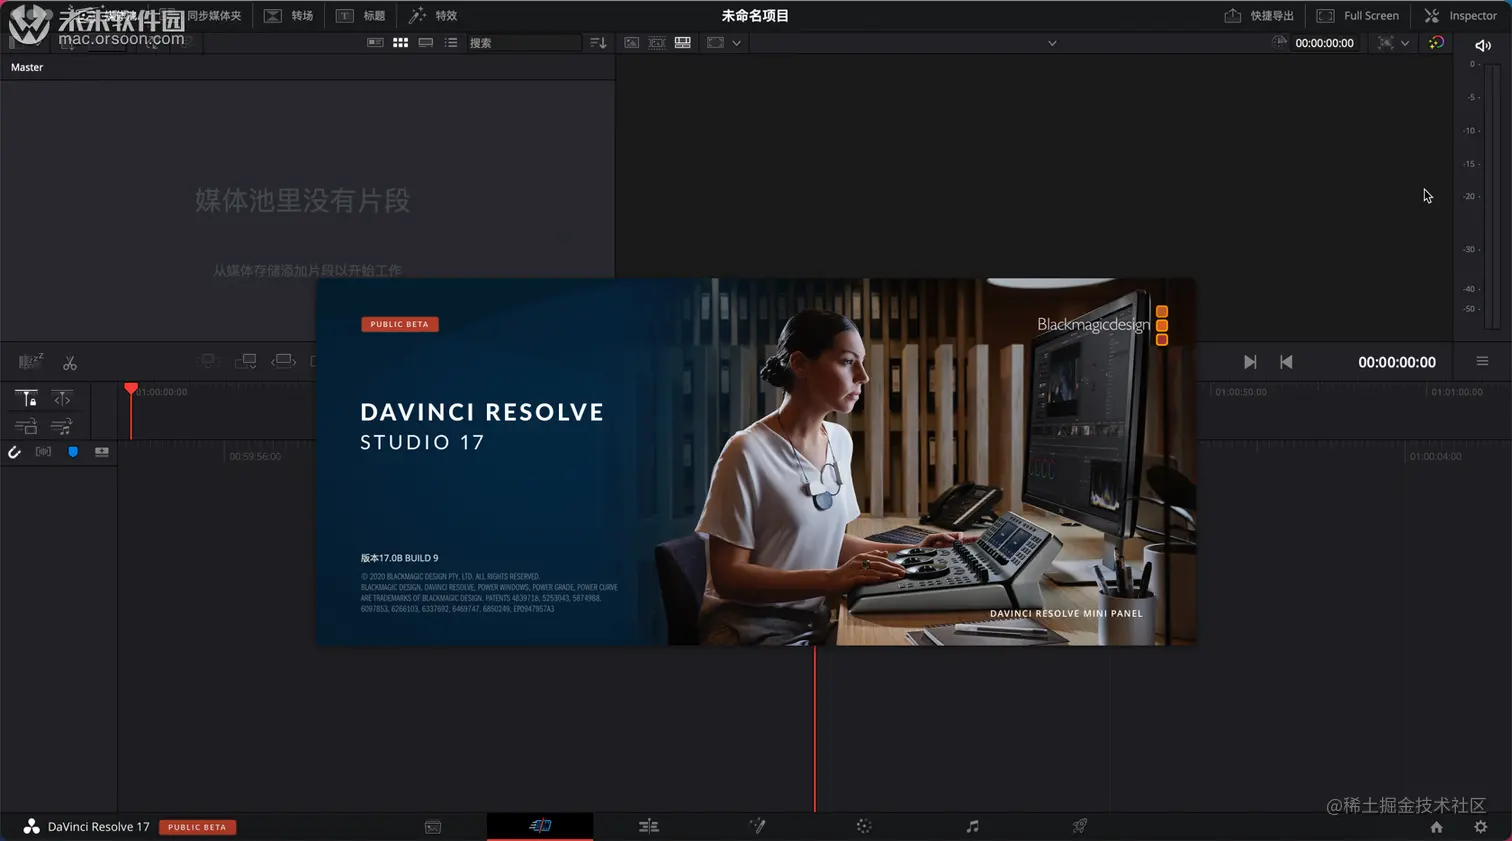
Task: Open project settings gear icon
Action: coord(1481,827)
